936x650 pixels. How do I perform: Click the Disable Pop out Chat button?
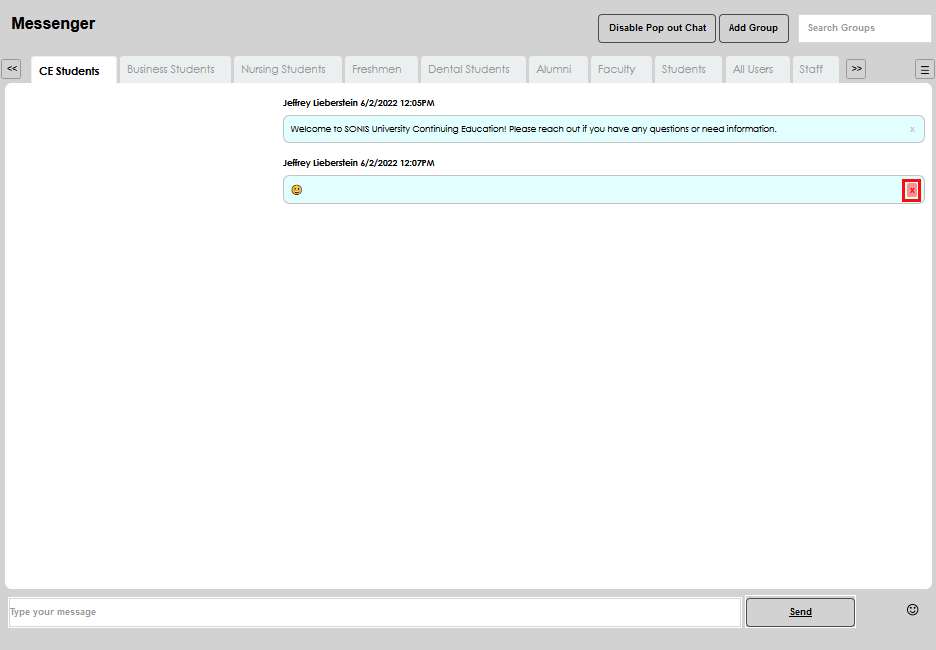(656, 28)
